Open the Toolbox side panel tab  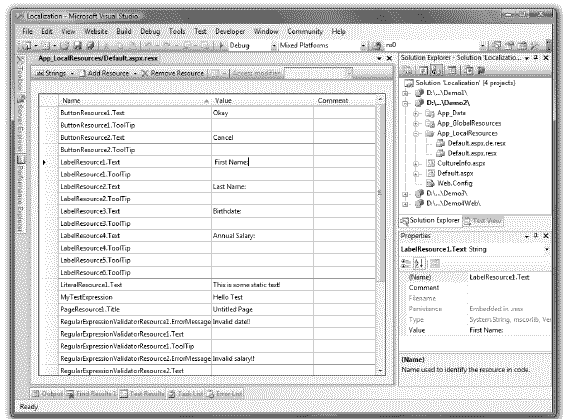(20, 74)
